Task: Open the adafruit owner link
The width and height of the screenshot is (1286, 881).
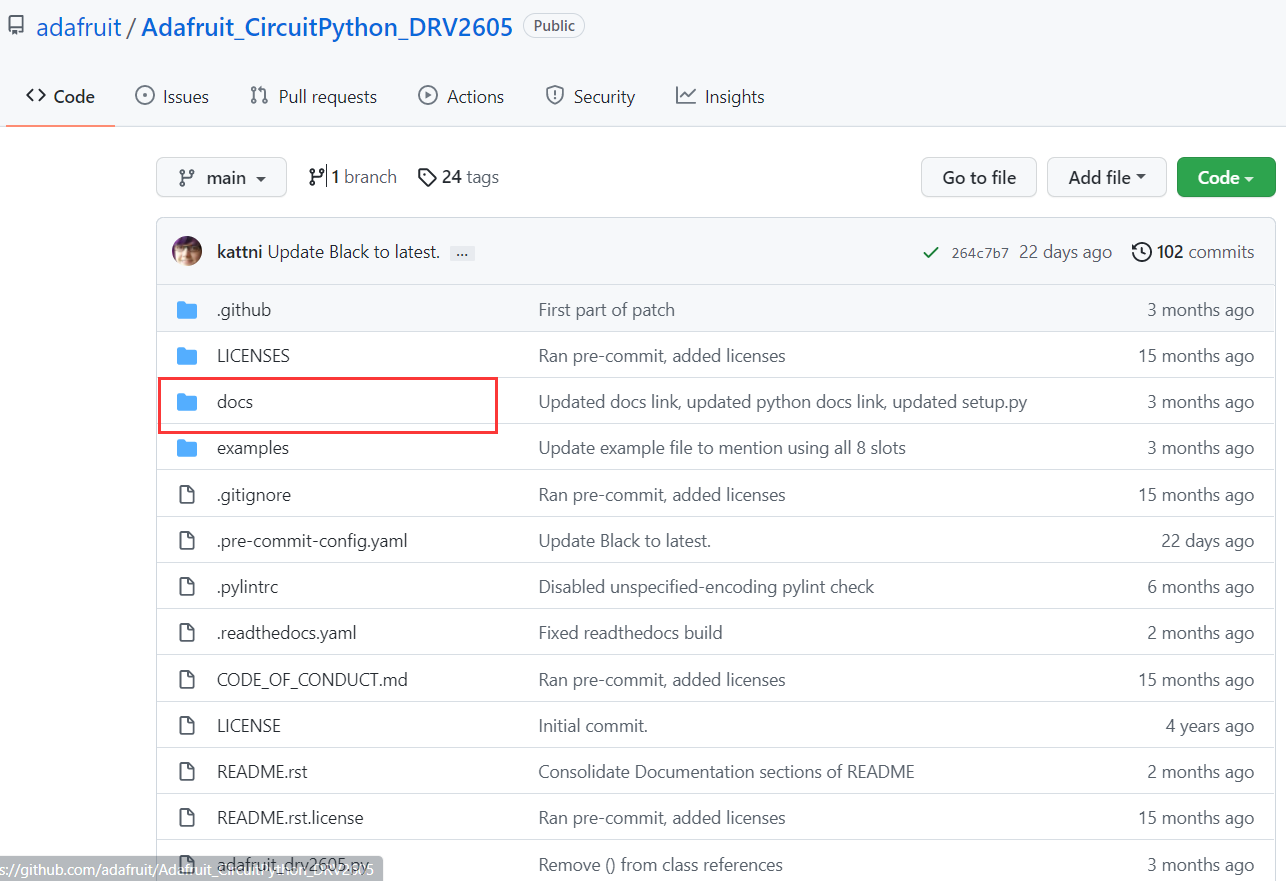Action: click(x=78, y=27)
